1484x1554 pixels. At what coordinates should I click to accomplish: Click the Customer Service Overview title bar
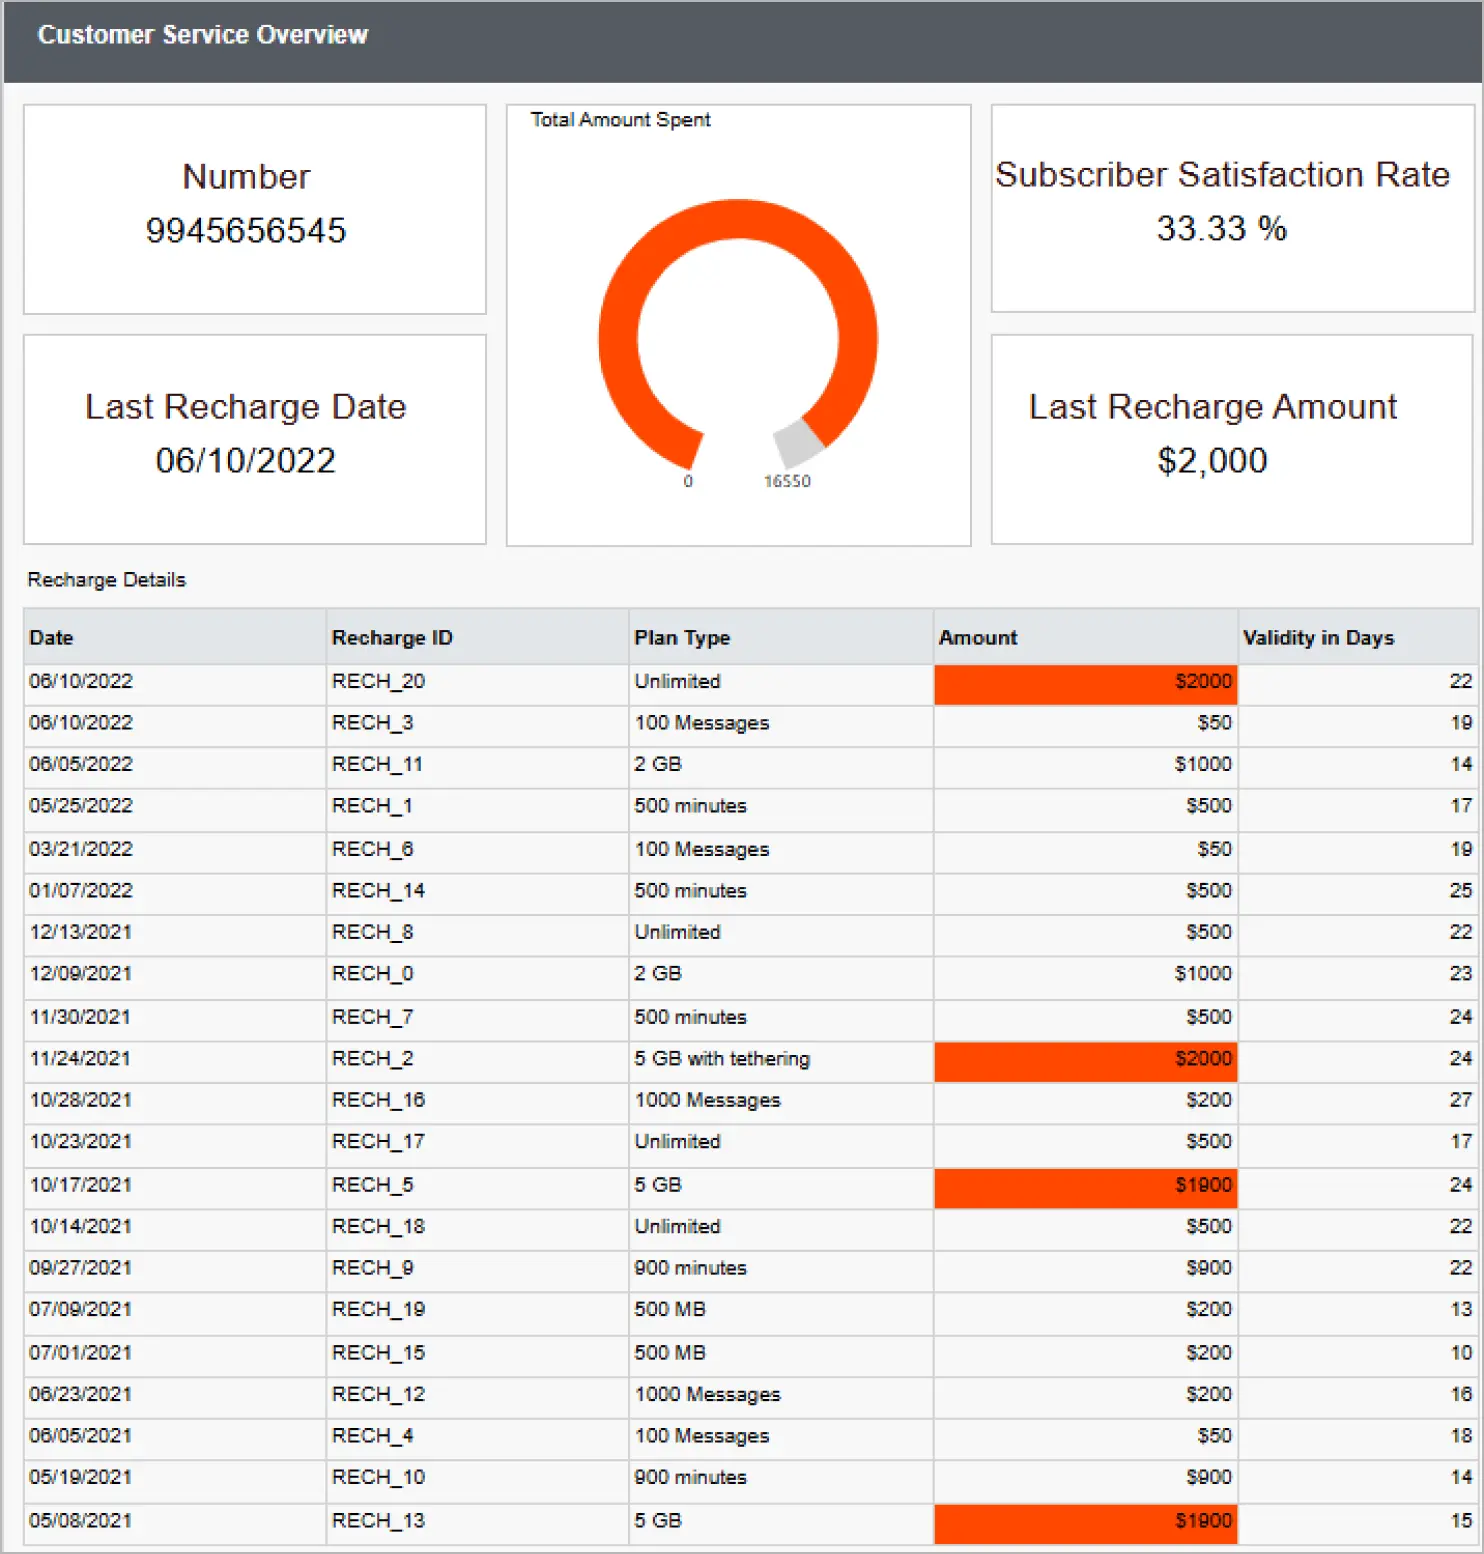pyautogui.click(x=204, y=34)
